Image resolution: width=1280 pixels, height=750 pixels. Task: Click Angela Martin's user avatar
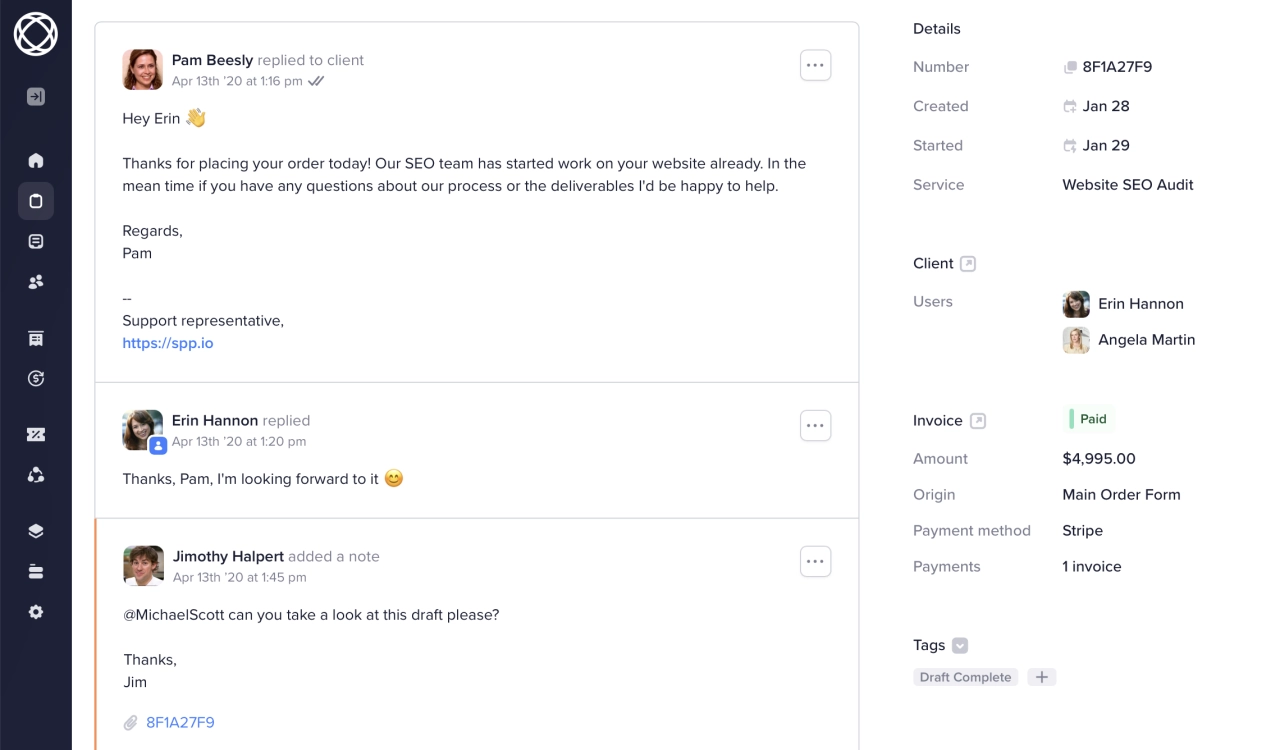[1076, 340]
